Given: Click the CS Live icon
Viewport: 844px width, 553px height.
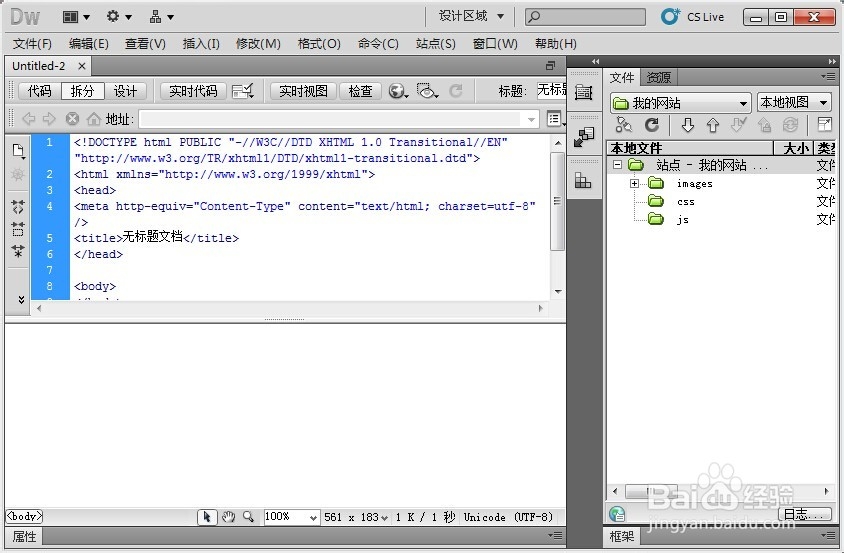Looking at the screenshot, I should (670, 16).
